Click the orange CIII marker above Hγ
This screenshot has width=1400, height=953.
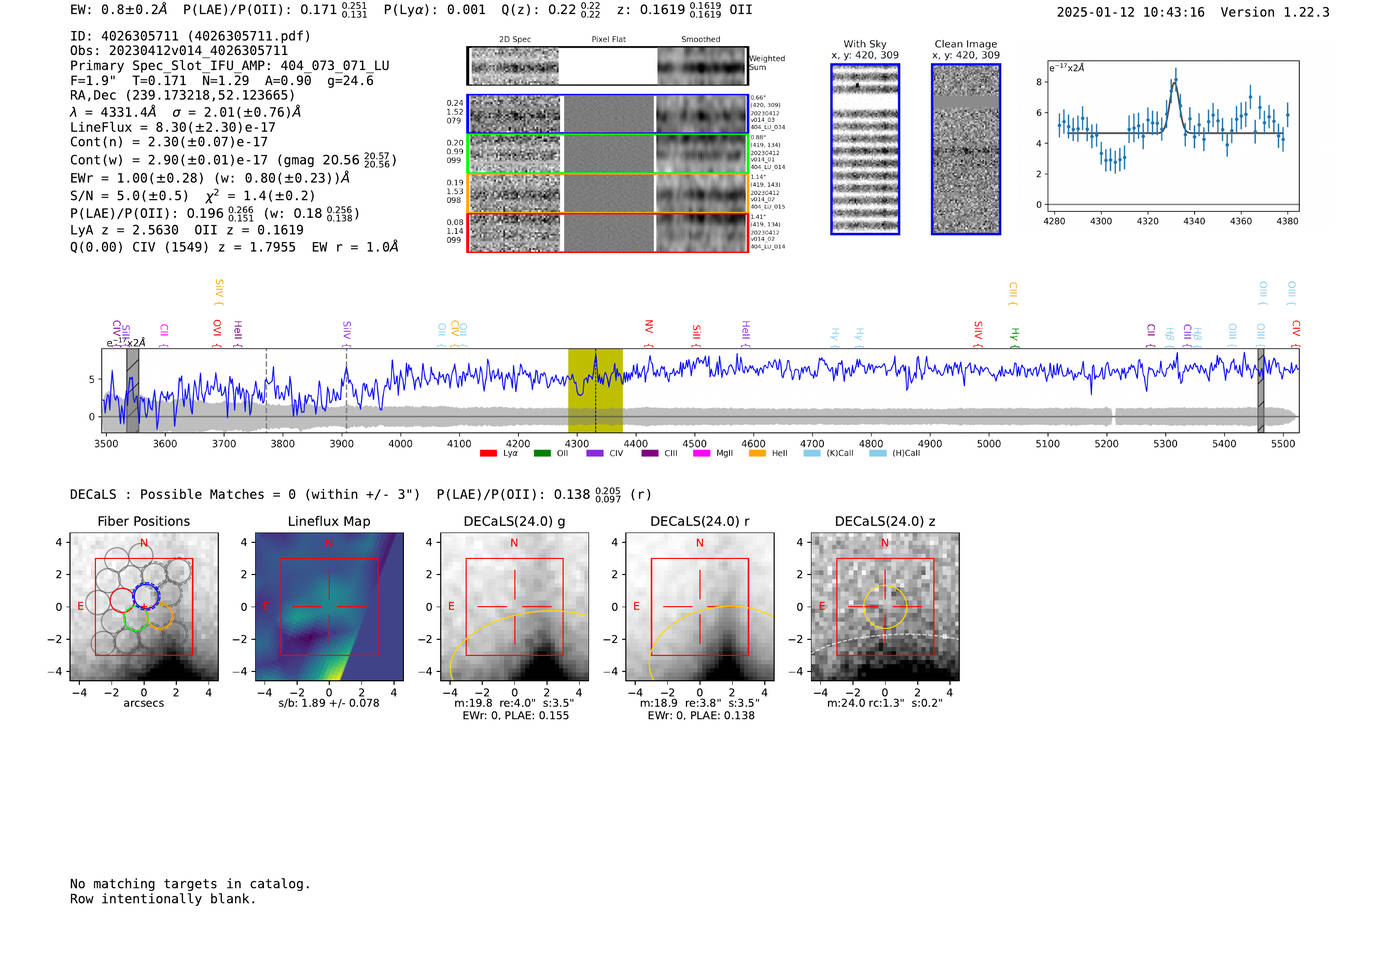pyautogui.click(x=1012, y=293)
